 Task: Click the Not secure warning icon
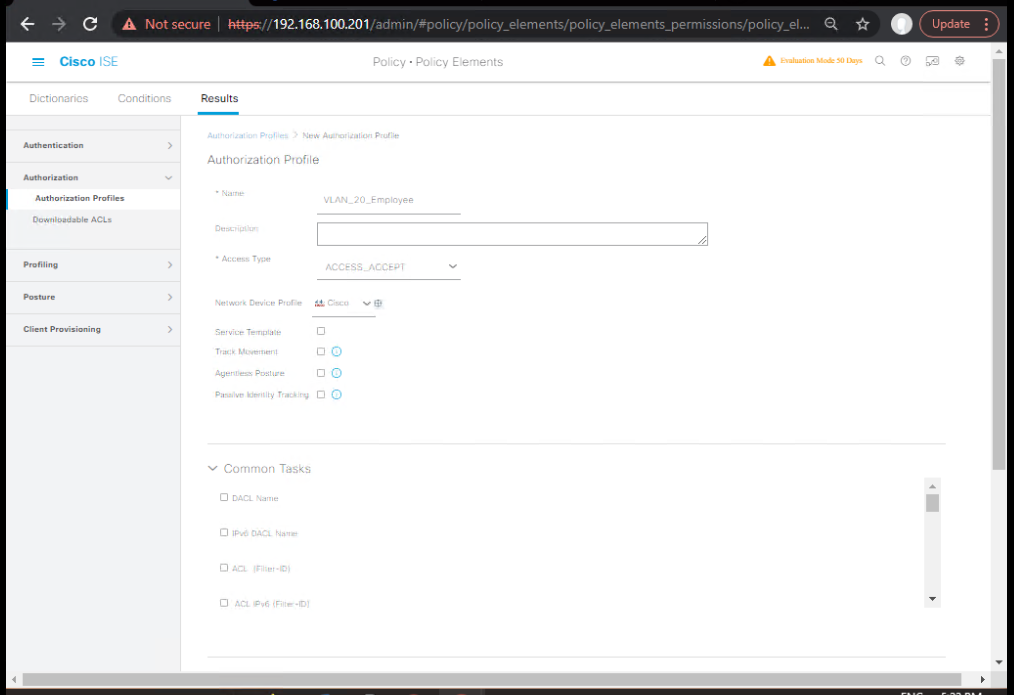[129, 25]
